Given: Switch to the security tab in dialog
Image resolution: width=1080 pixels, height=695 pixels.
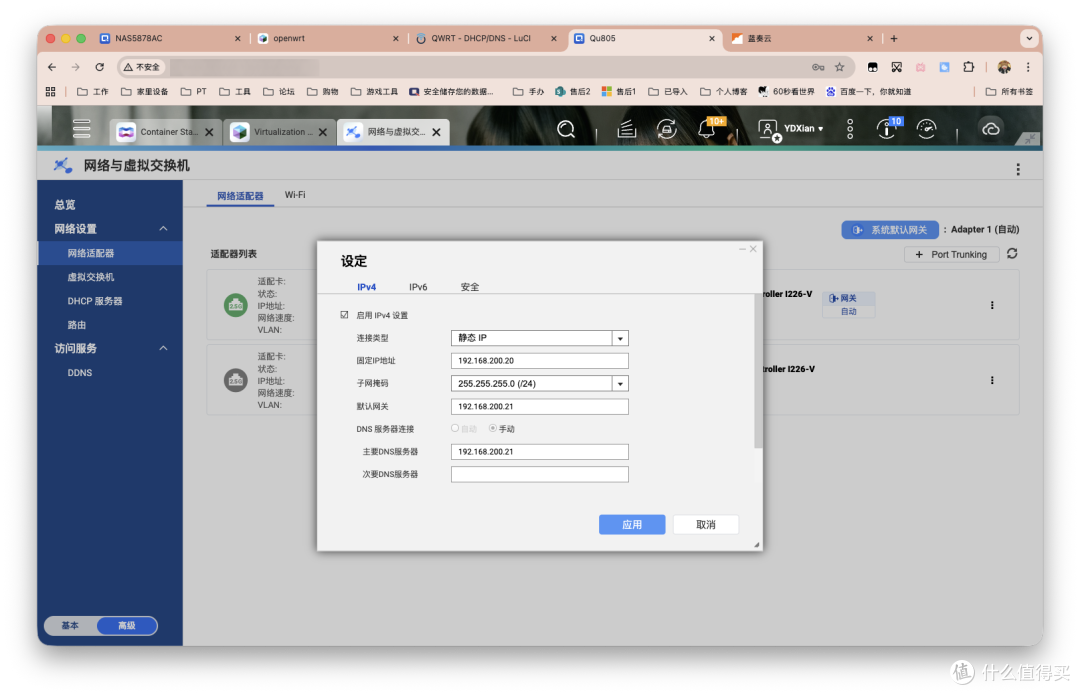Looking at the screenshot, I should [x=470, y=287].
